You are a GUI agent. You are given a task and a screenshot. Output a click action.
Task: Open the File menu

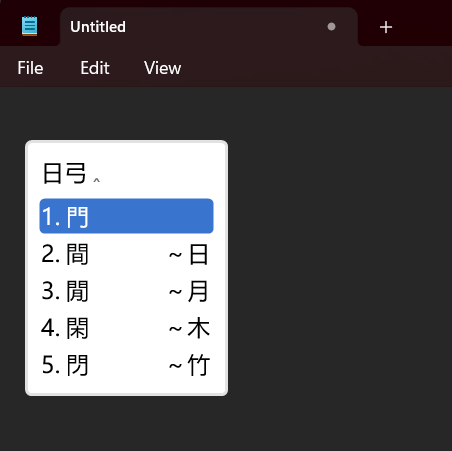(x=30, y=68)
